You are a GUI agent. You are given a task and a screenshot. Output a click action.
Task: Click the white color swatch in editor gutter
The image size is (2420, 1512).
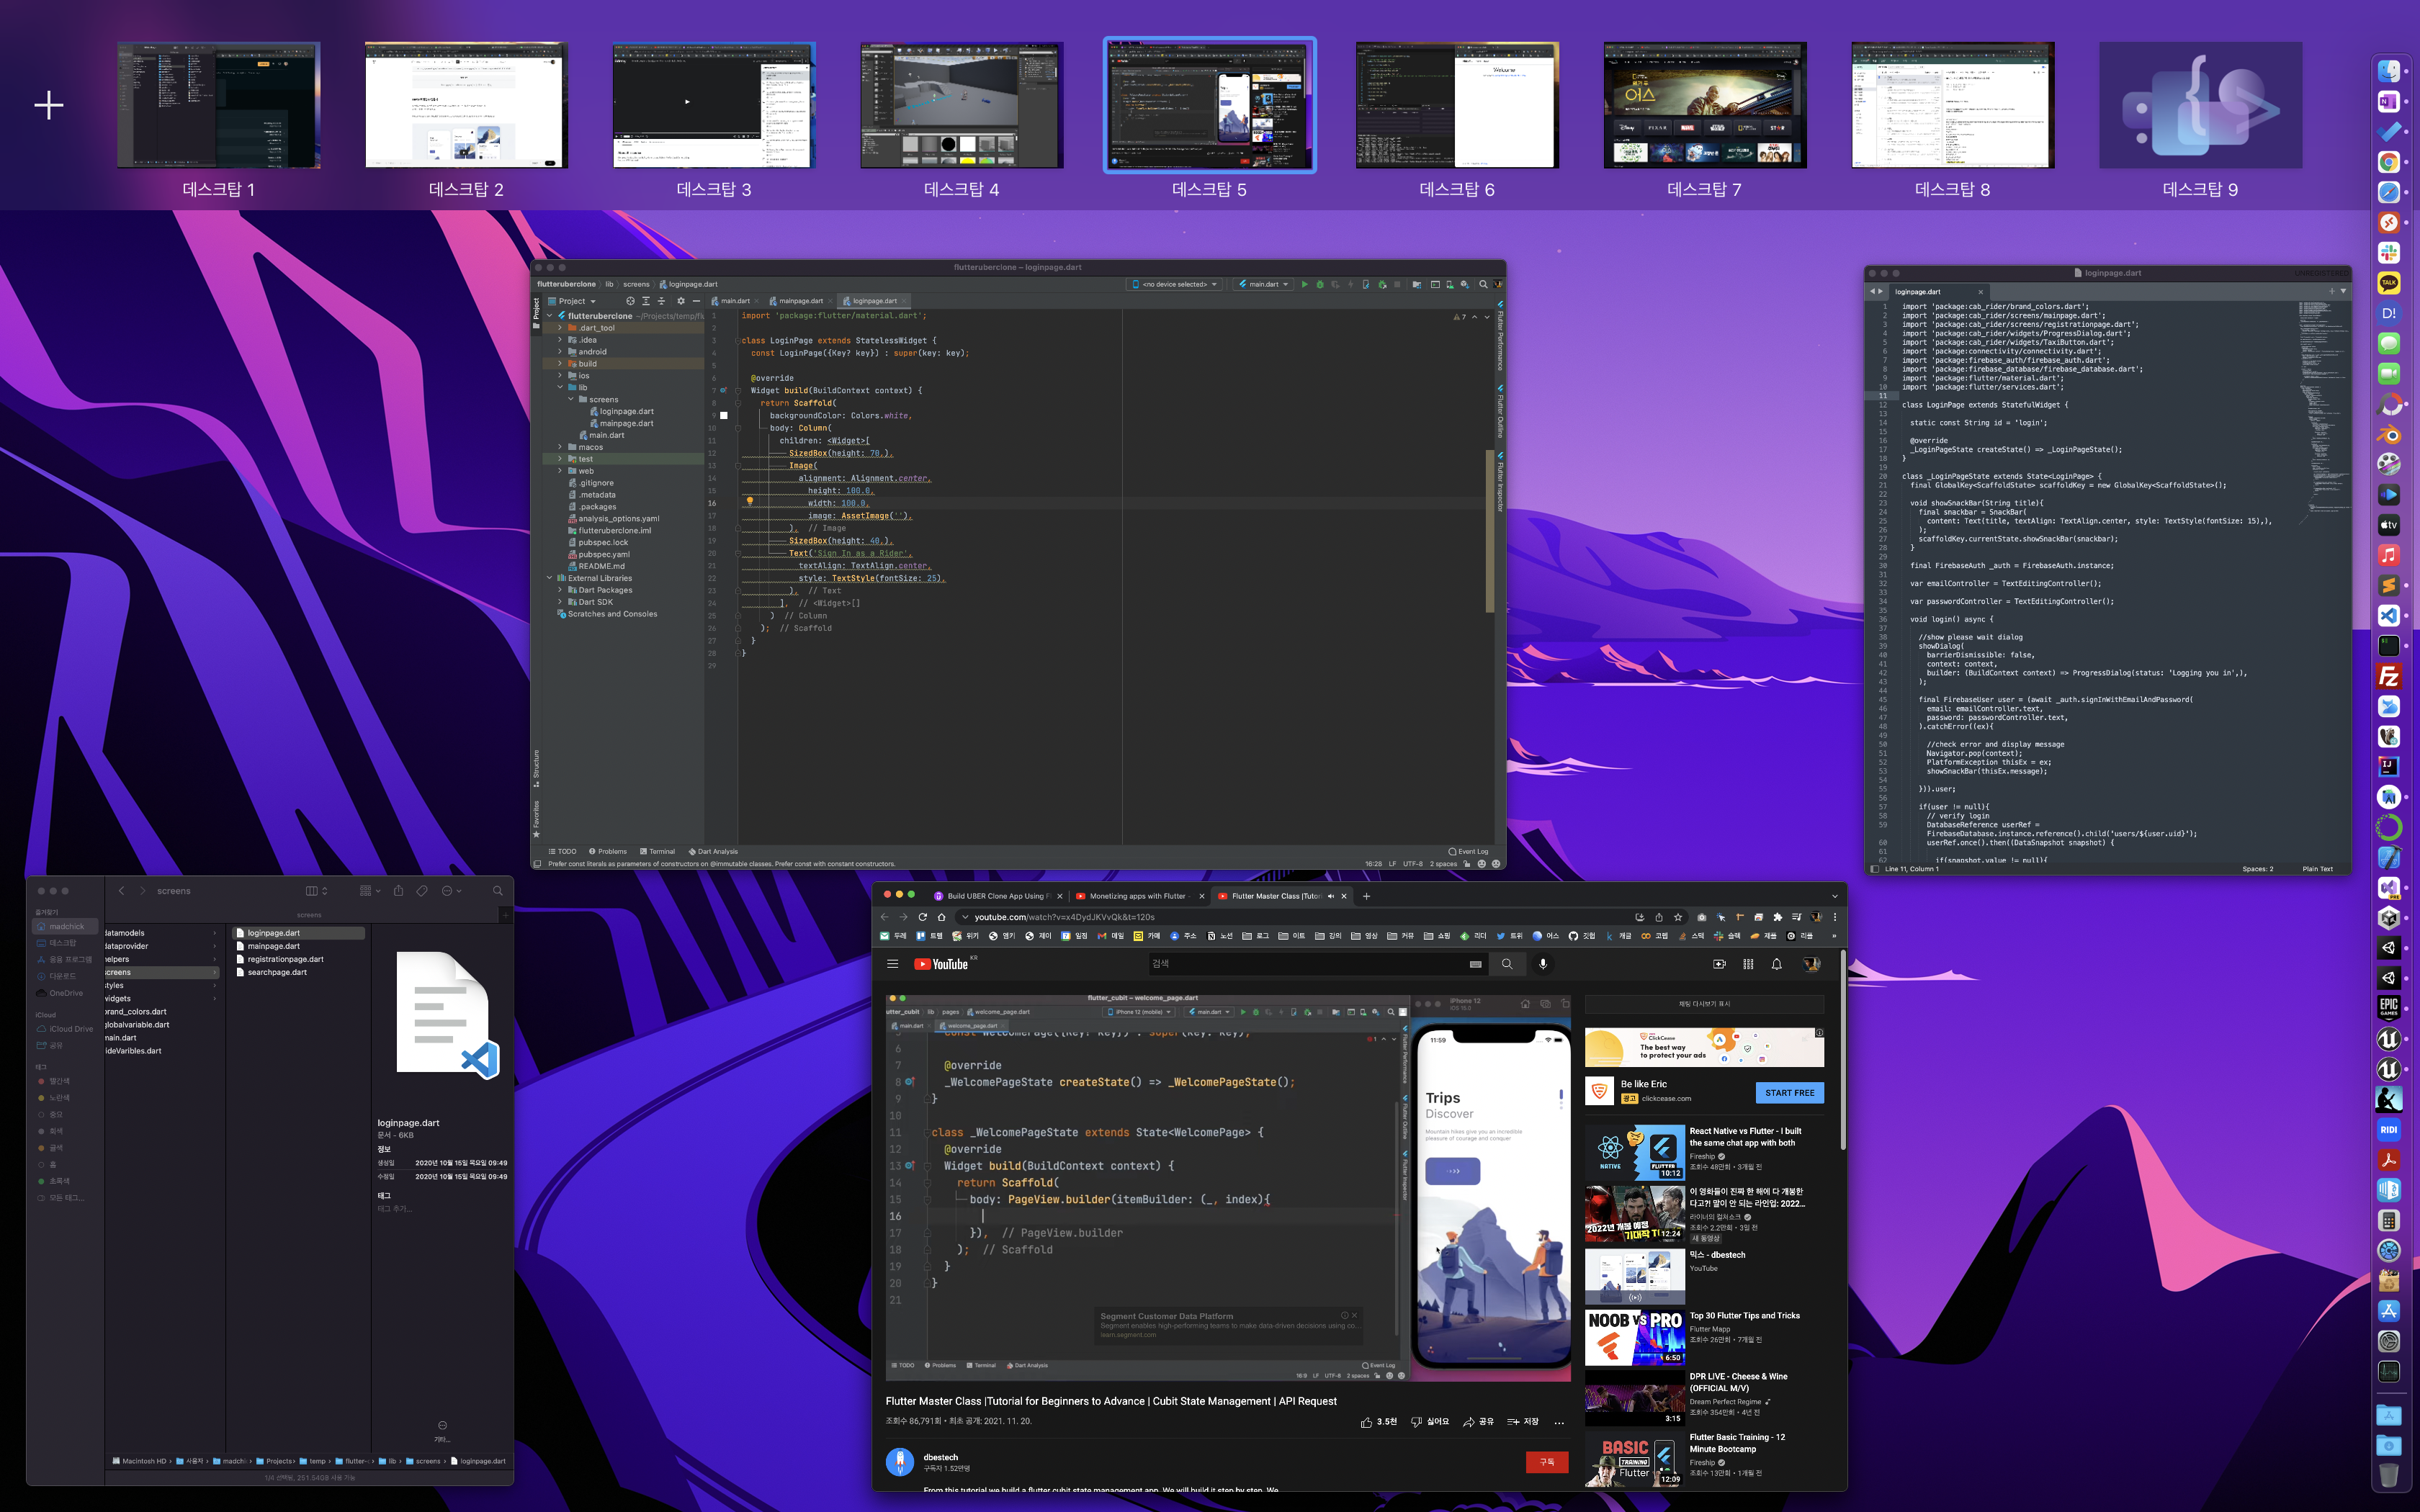point(724,416)
